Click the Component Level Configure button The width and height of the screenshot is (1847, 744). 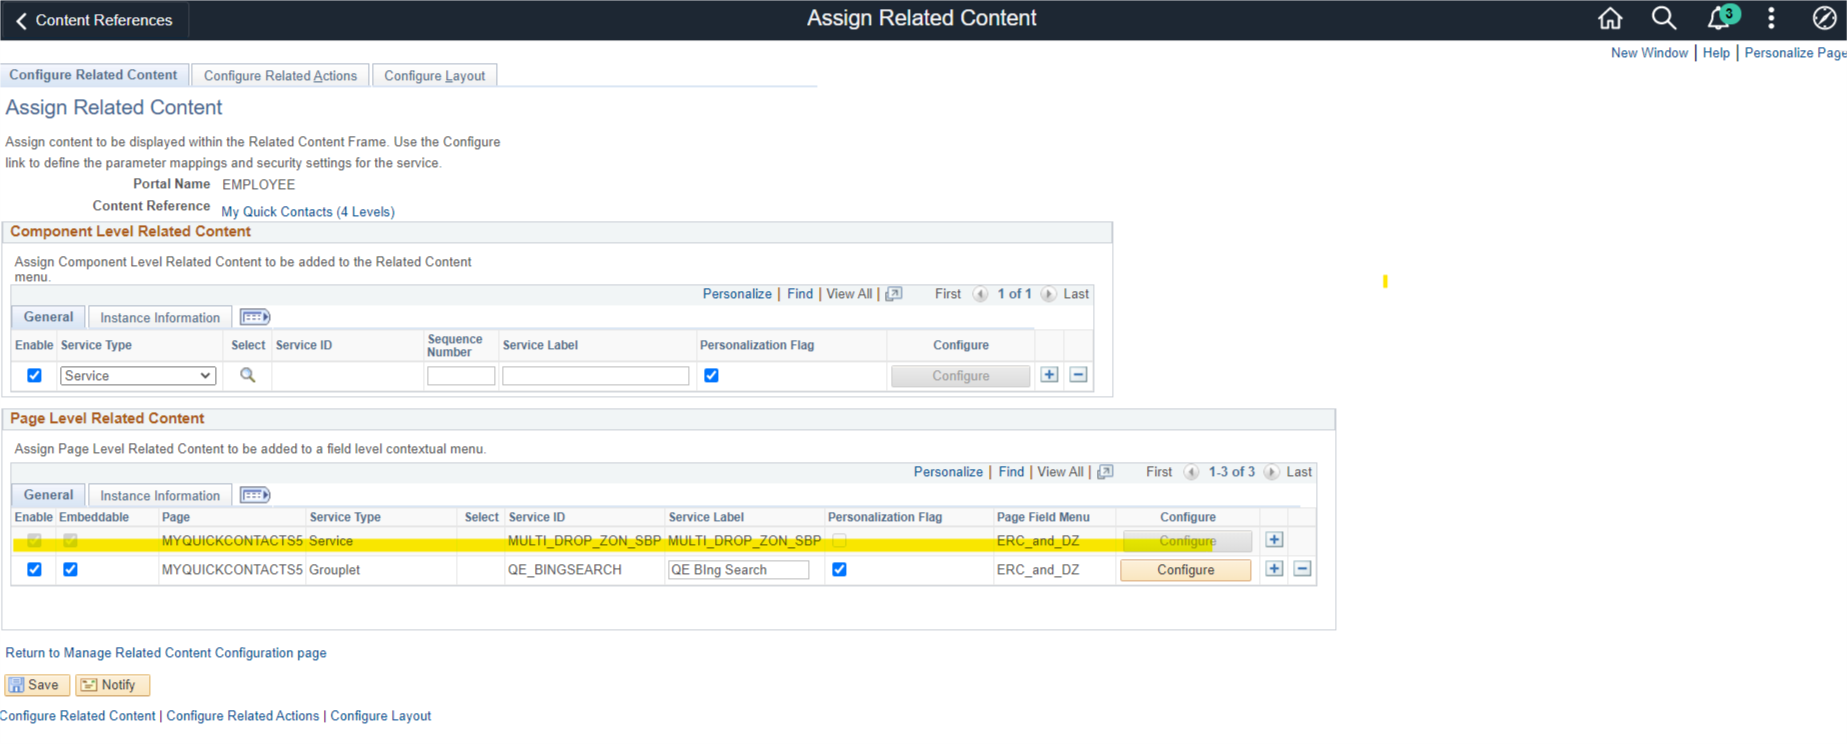[960, 376]
